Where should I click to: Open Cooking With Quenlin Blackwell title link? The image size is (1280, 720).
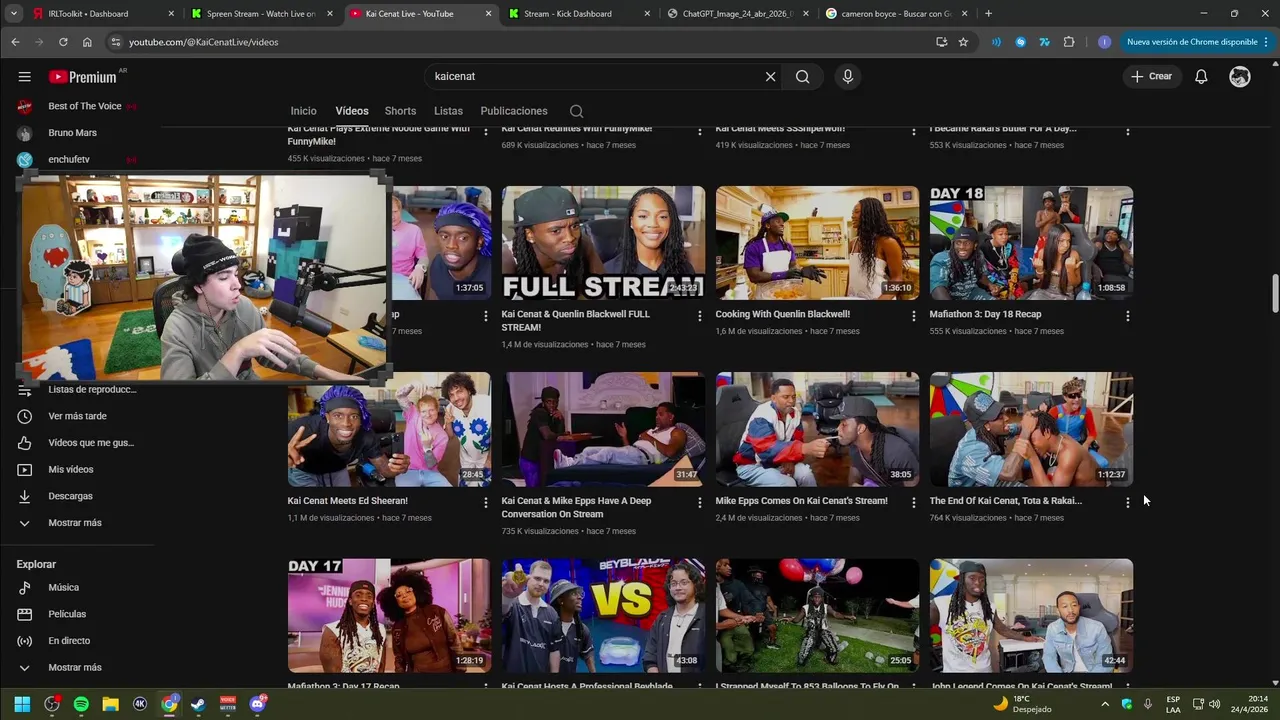click(782, 314)
